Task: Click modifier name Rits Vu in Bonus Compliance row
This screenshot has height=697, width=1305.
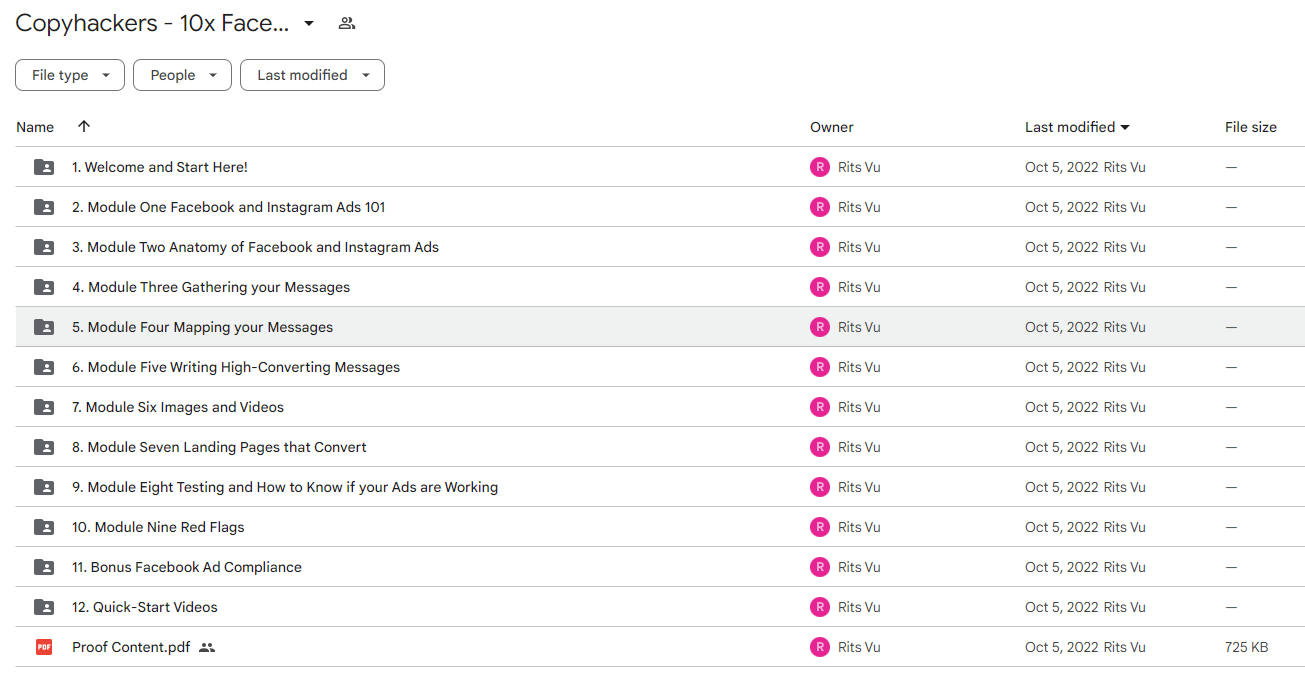Action: click(x=1125, y=567)
